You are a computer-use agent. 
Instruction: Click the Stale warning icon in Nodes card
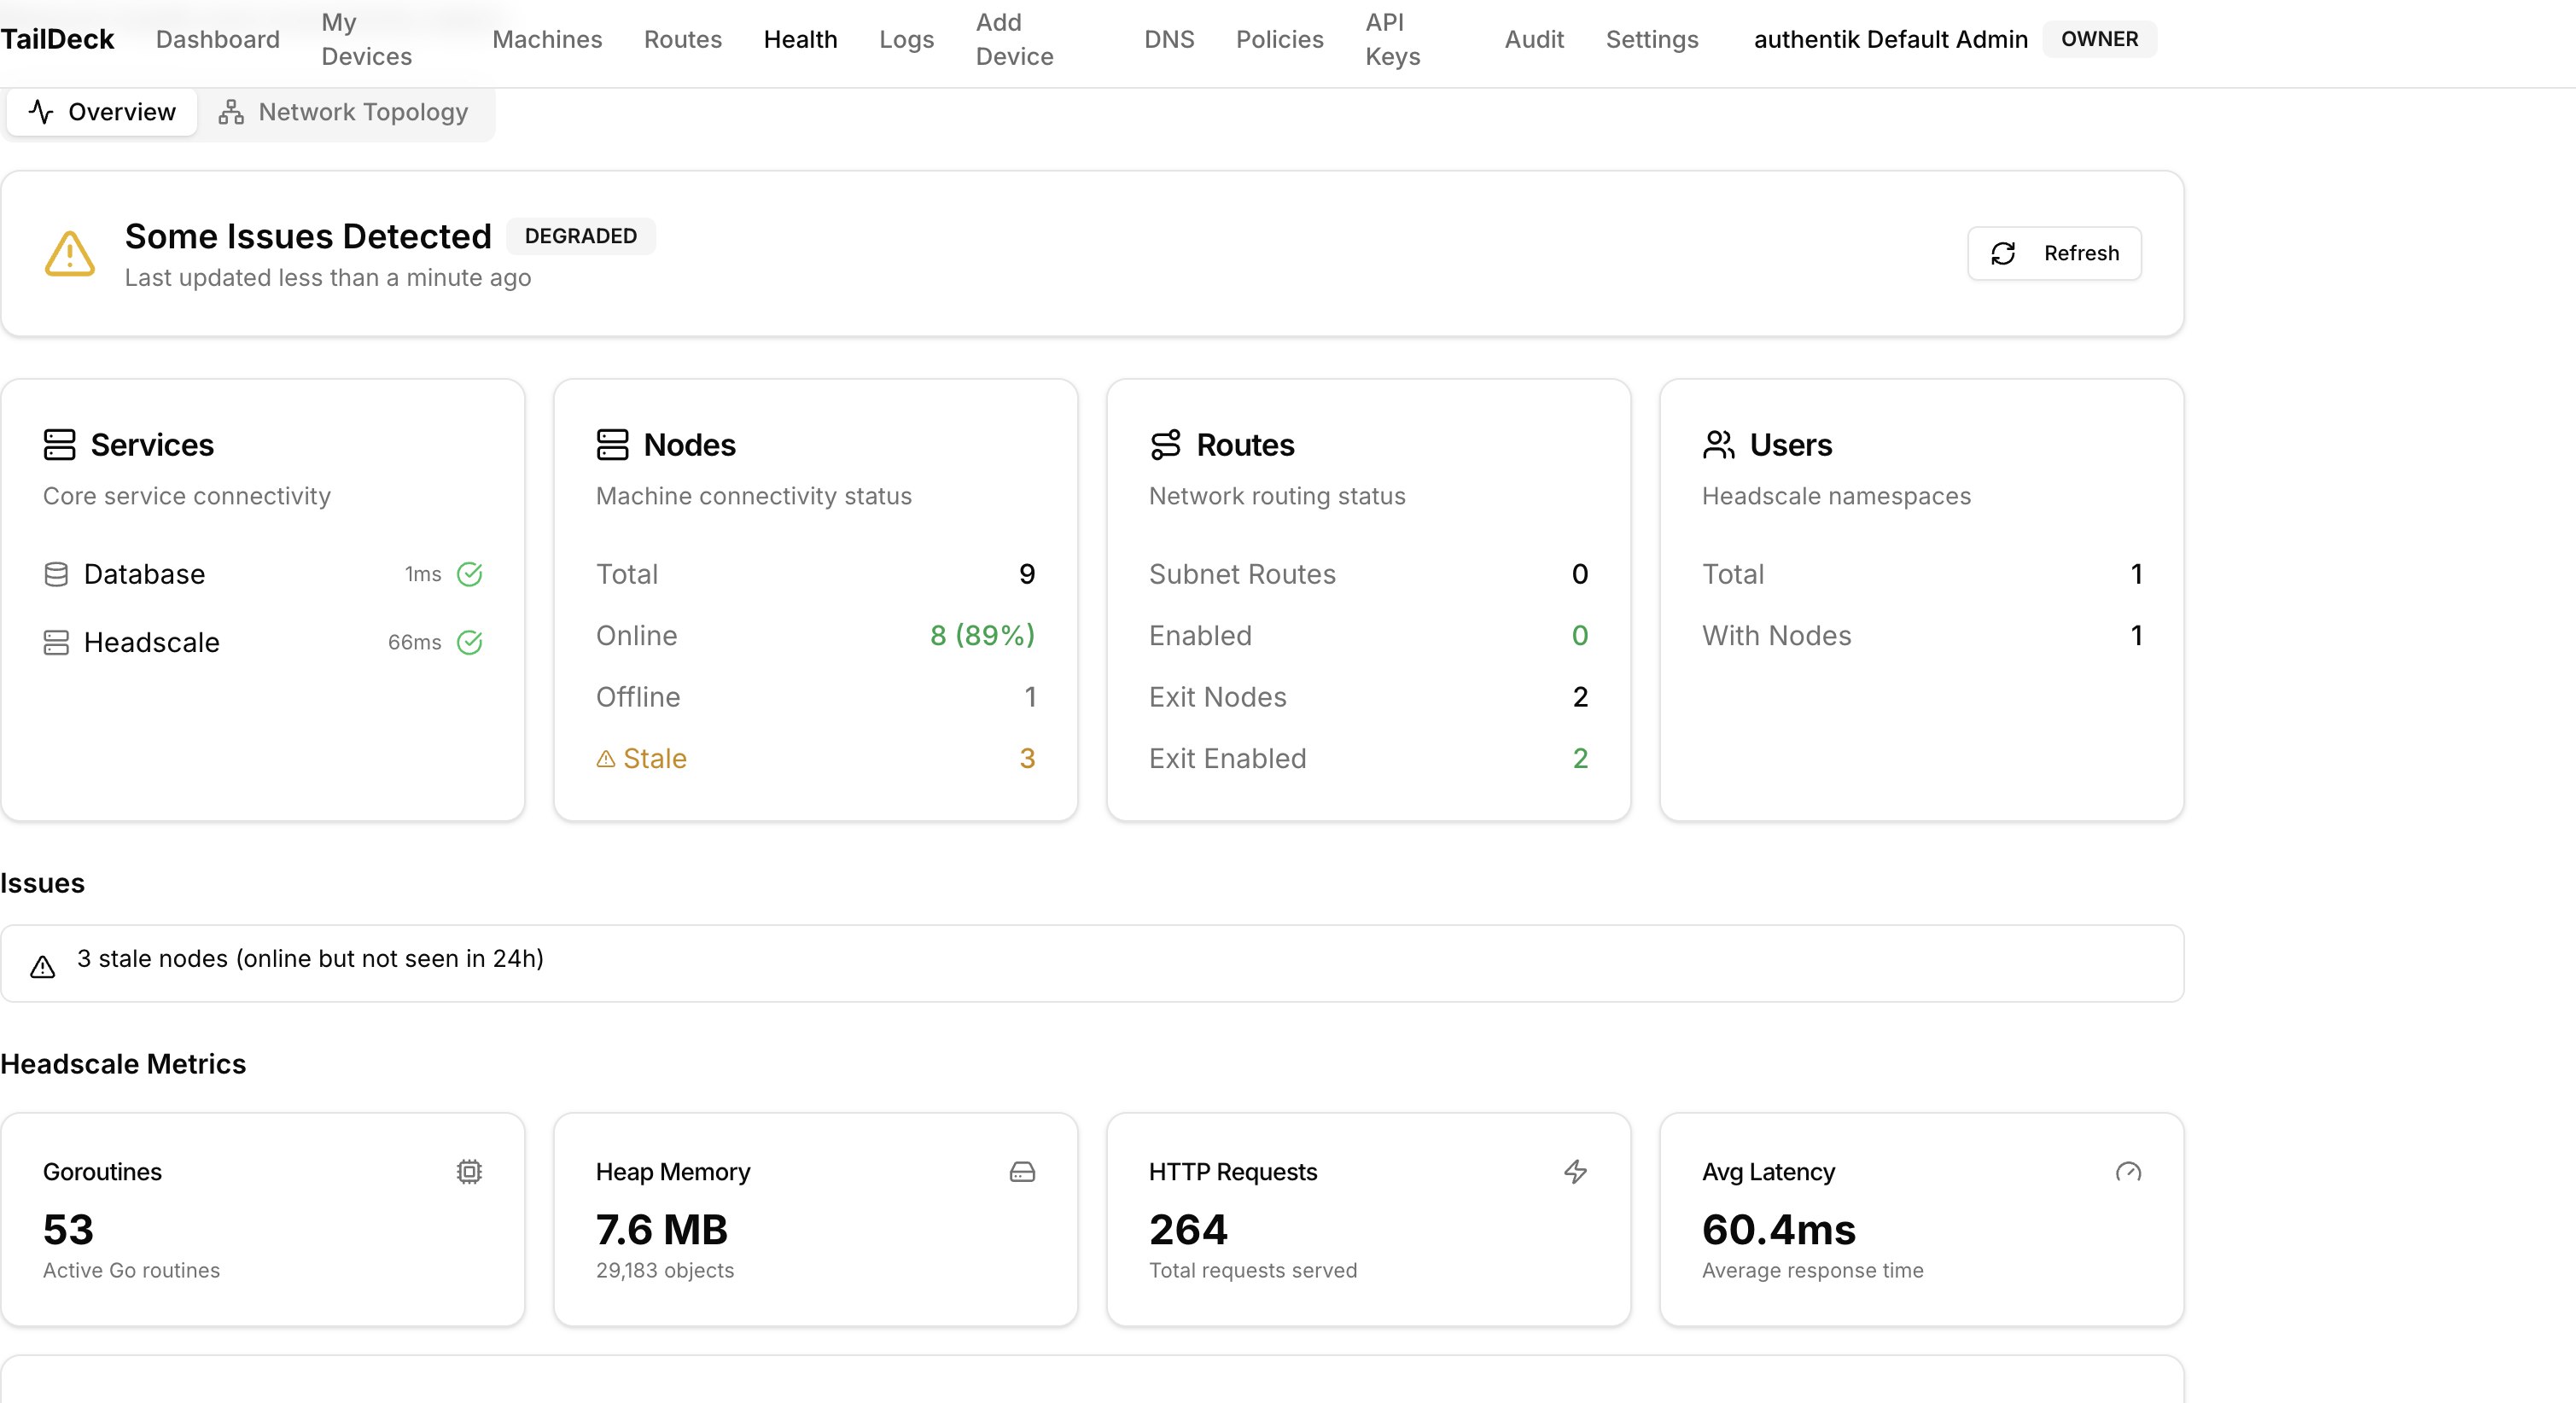(606, 759)
